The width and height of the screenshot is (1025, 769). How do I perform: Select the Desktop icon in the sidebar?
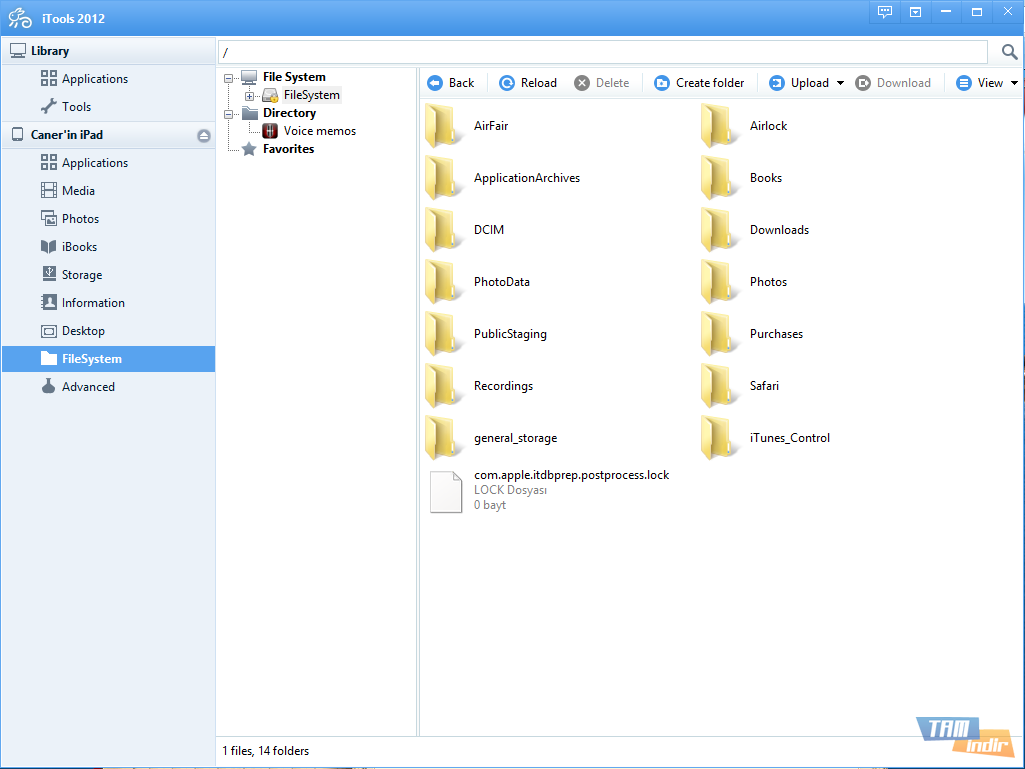point(51,330)
